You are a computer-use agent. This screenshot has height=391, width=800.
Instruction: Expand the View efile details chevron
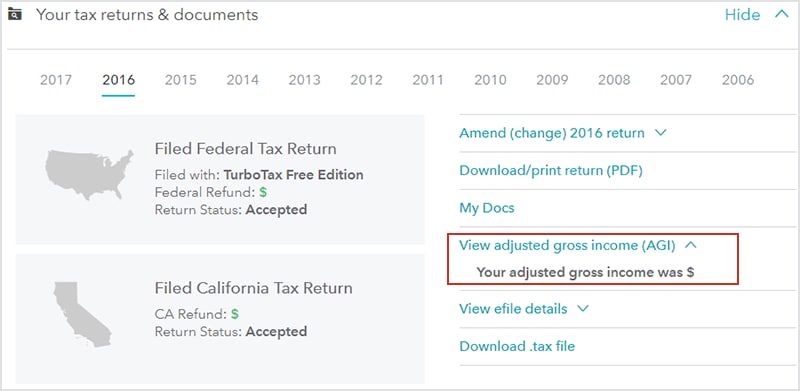click(583, 309)
